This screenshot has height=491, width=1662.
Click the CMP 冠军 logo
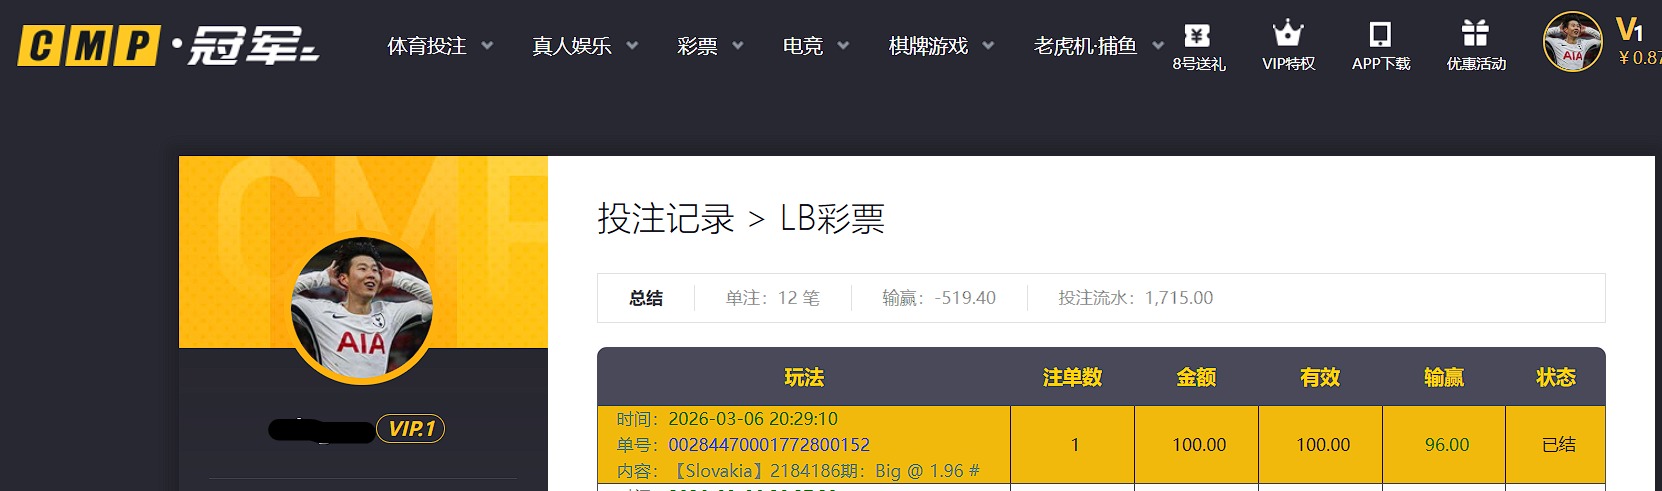tap(168, 46)
